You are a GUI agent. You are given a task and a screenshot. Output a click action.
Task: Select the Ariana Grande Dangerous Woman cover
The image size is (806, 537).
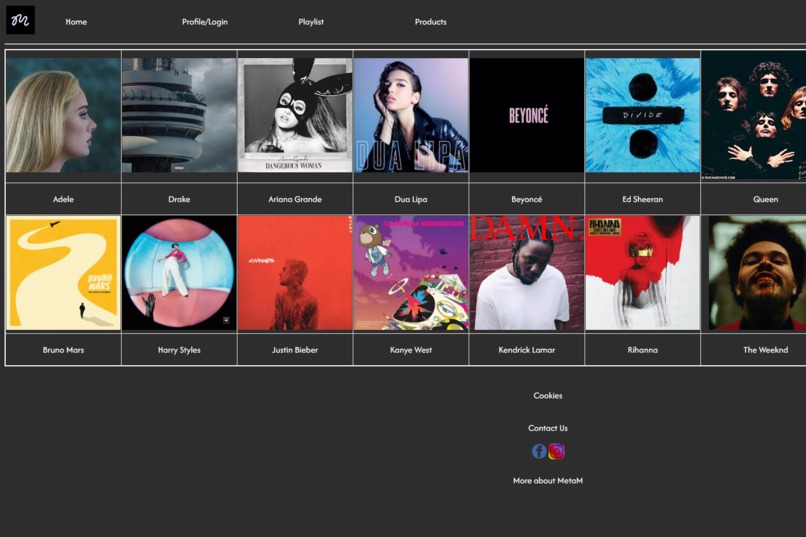pos(295,115)
